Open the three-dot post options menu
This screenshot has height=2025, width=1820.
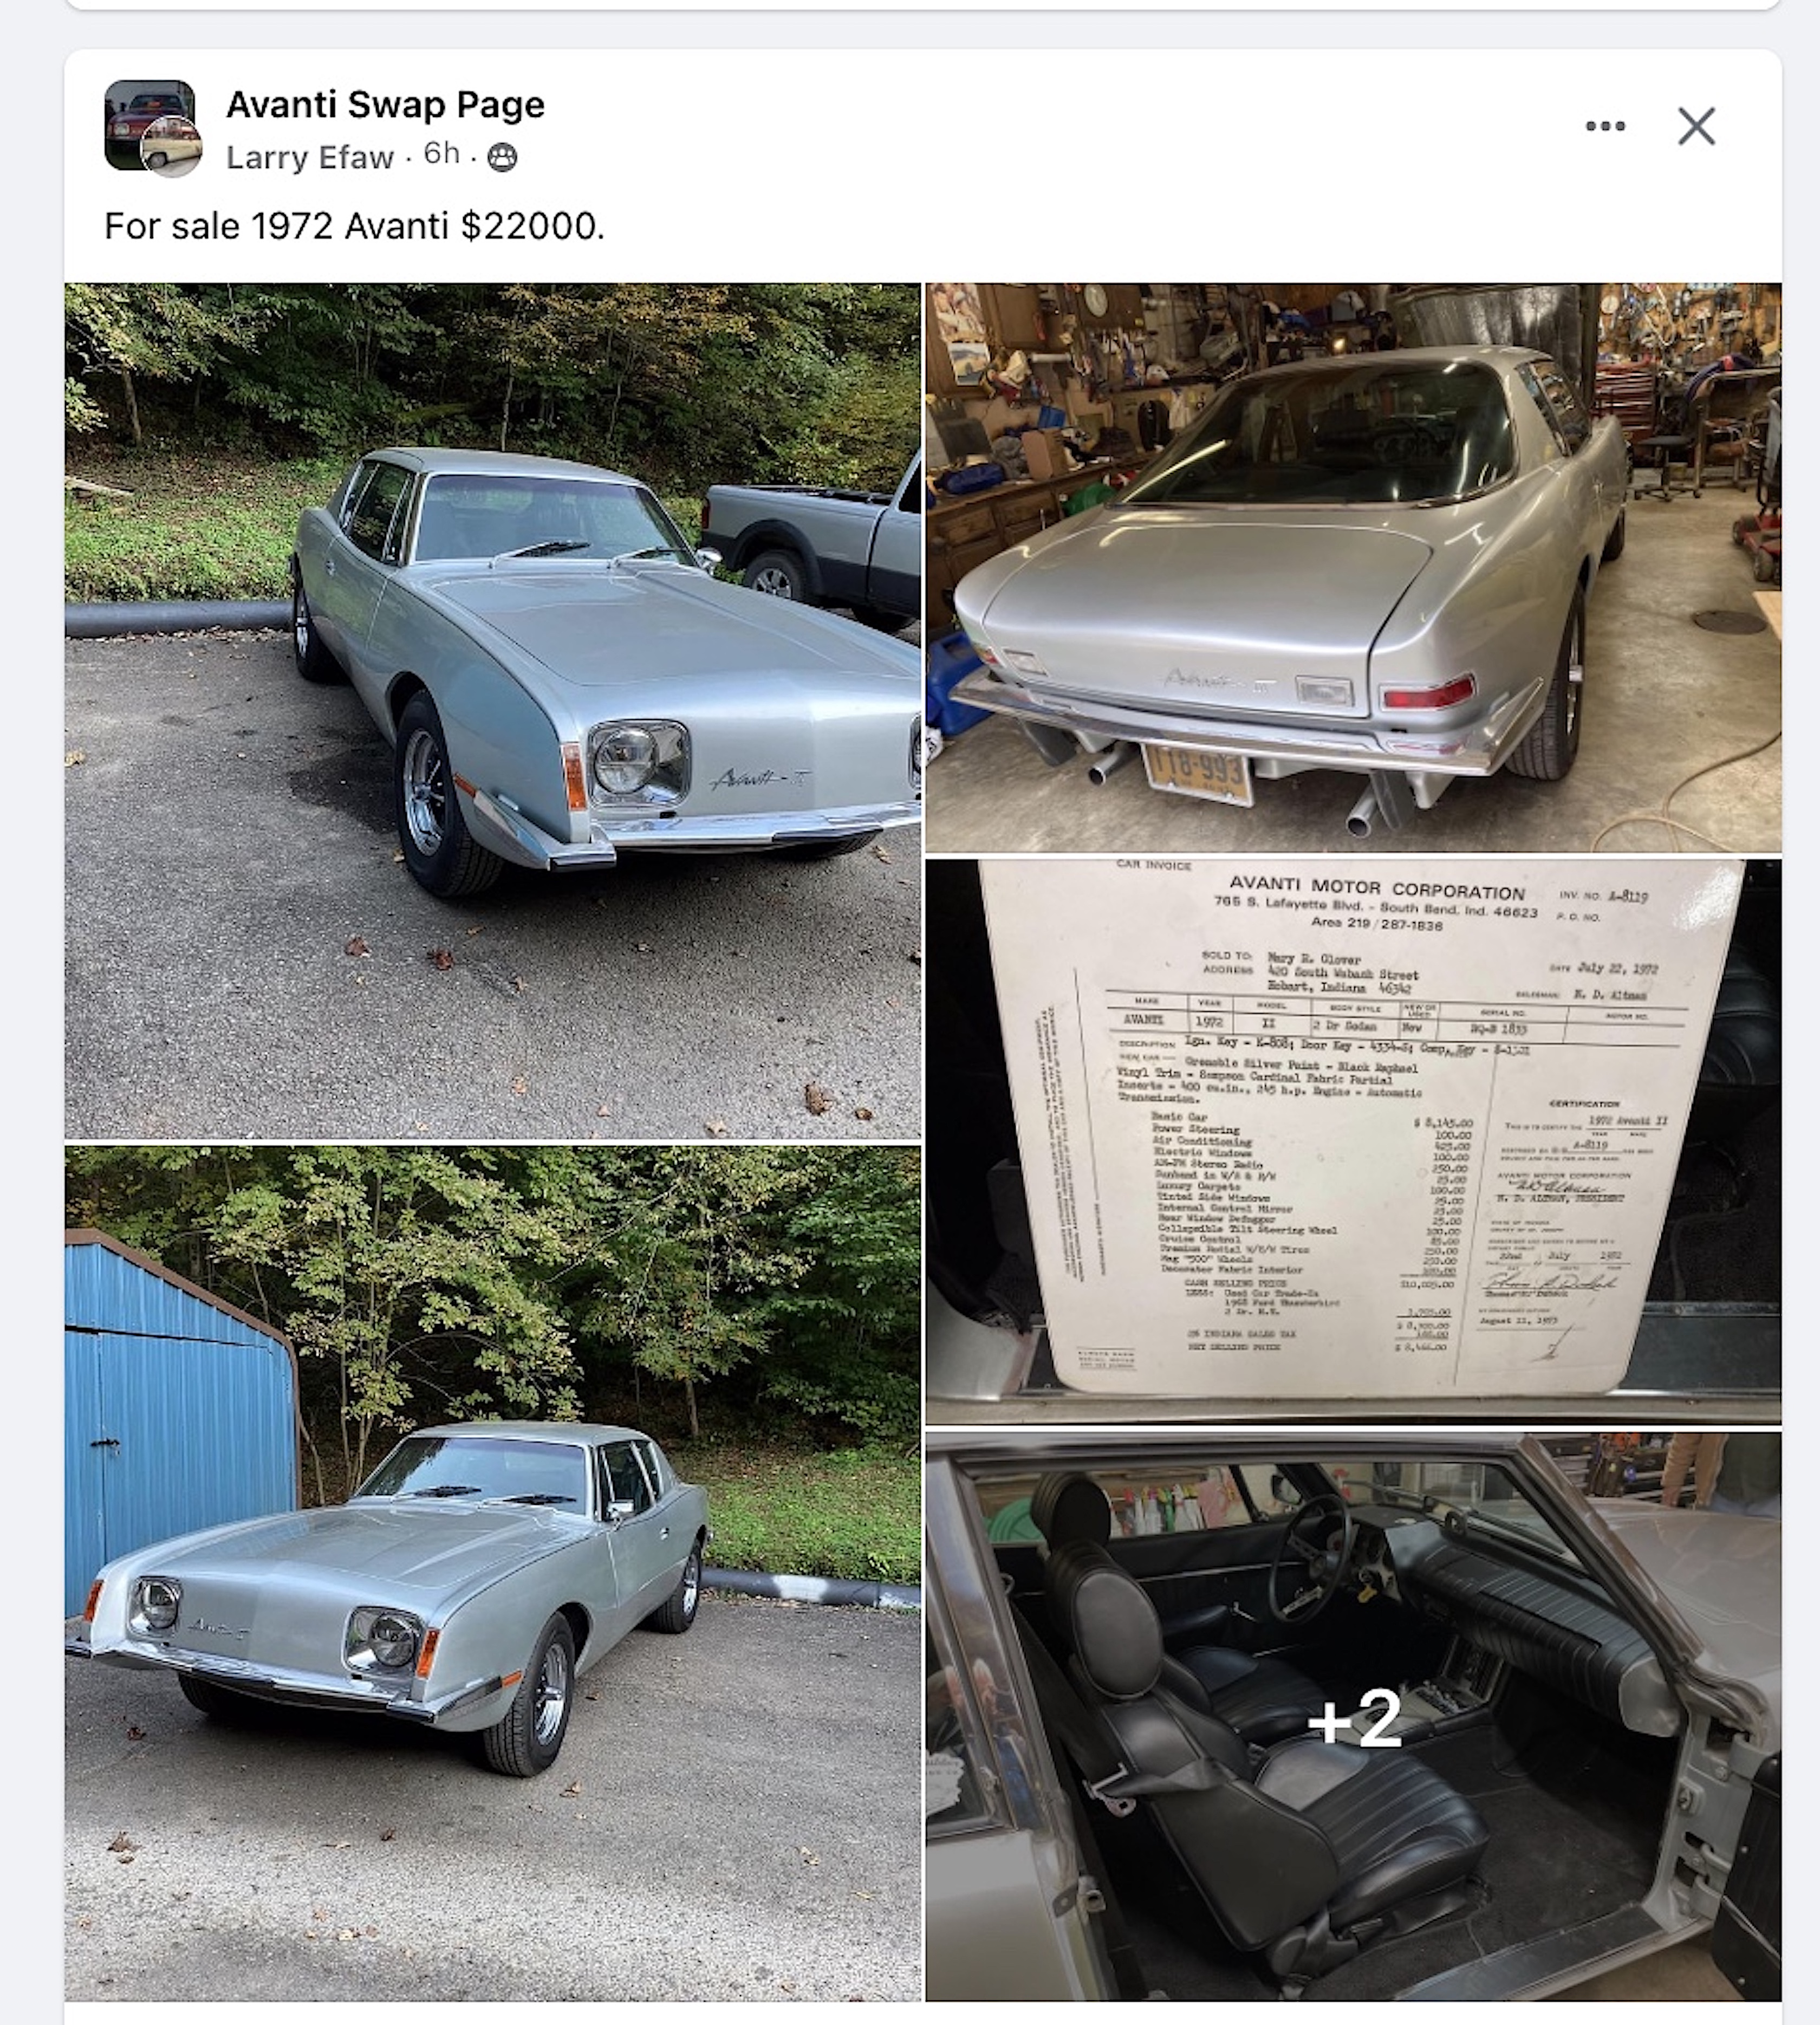[1605, 126]
